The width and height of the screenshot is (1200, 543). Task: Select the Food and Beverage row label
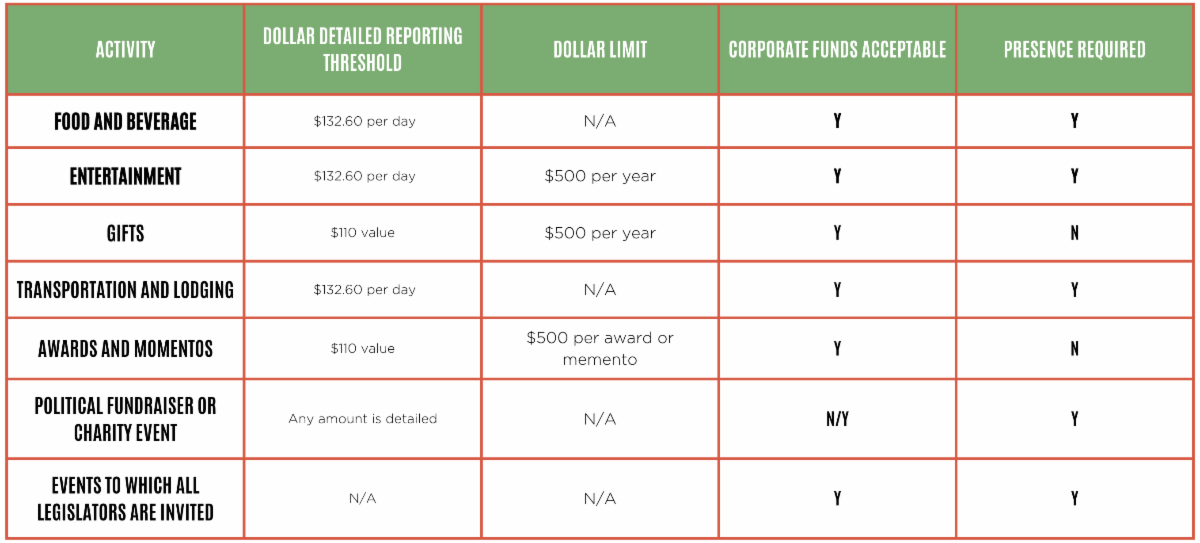click(x=125, y=122)
